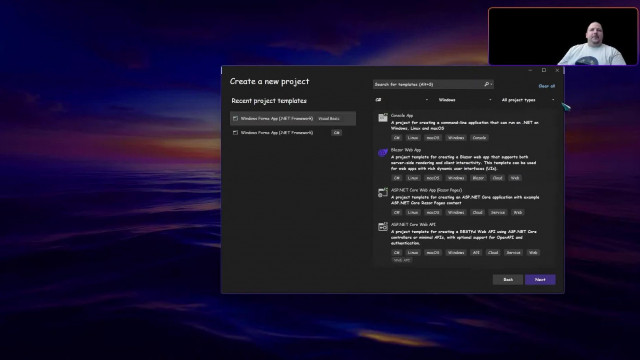Image resolution: width=640 pixels, height=360 pixels.
Task: Click the Web API tag on the last row
Action: [401, 260]
